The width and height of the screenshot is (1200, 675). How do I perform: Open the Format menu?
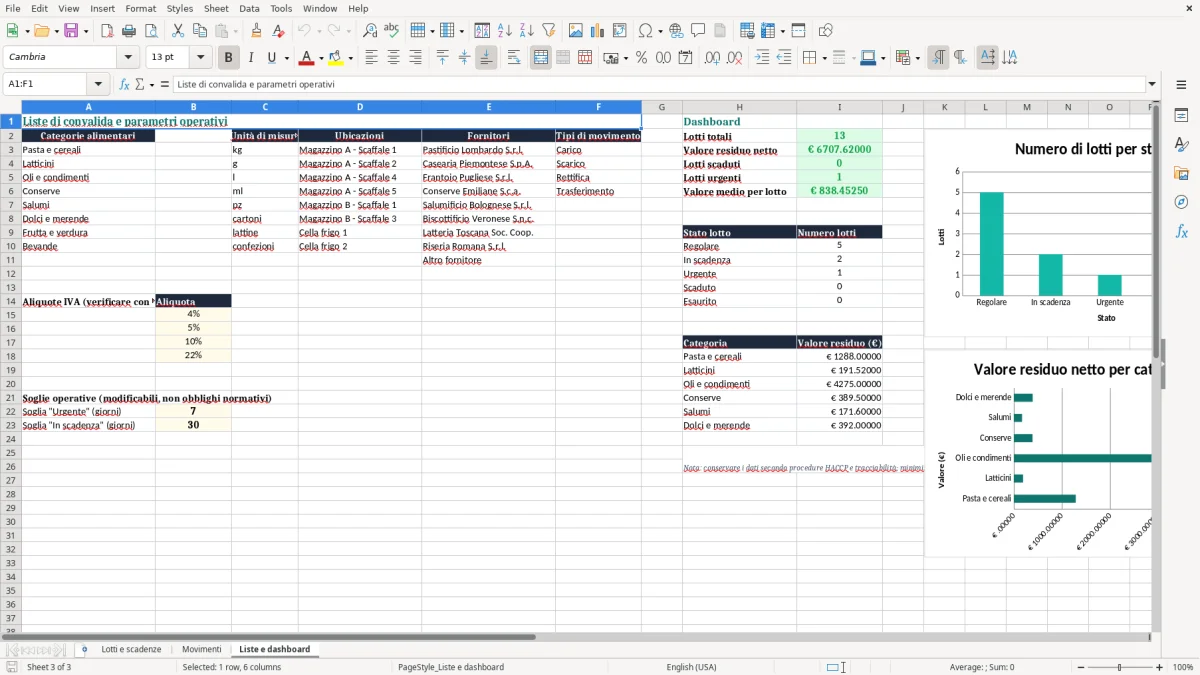click(140, 8)
